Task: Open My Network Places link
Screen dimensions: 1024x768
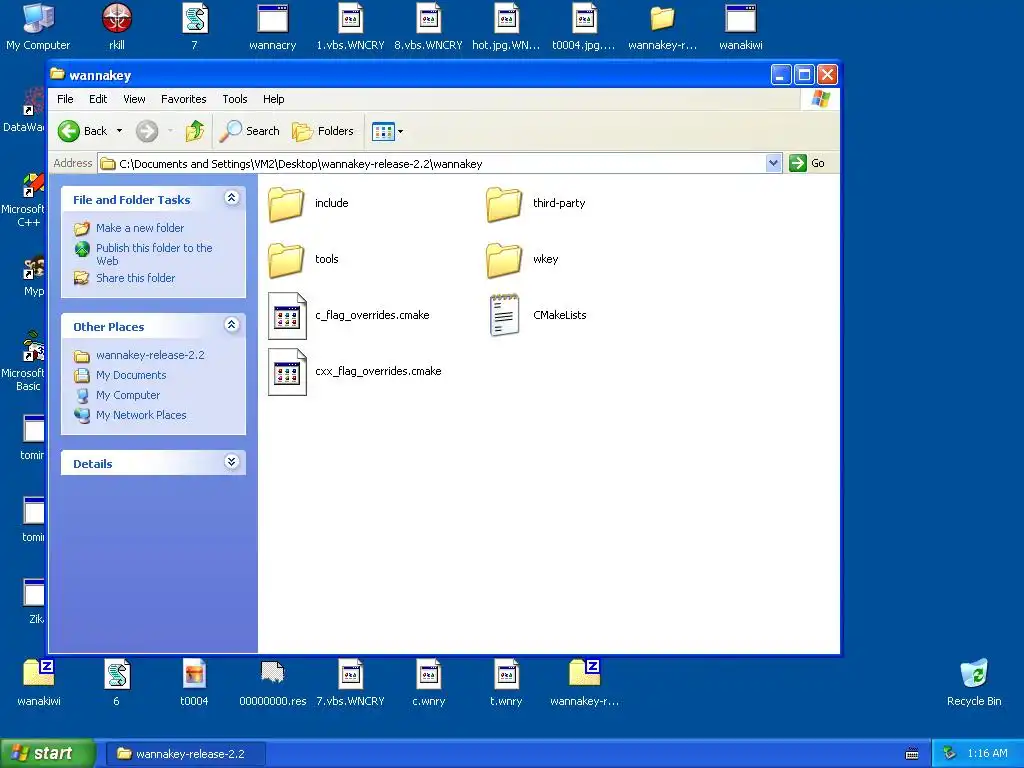Action: pyautogui.click(x=141, y=415)
